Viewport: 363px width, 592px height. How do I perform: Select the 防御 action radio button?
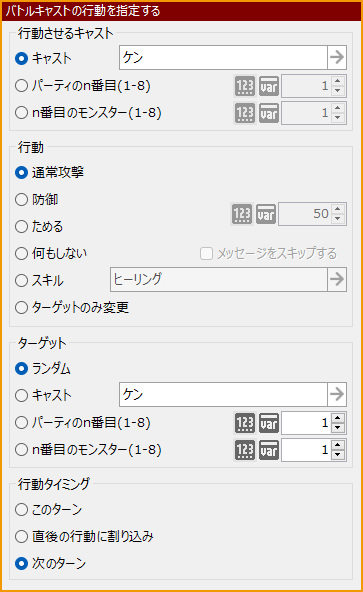point(22,200)
